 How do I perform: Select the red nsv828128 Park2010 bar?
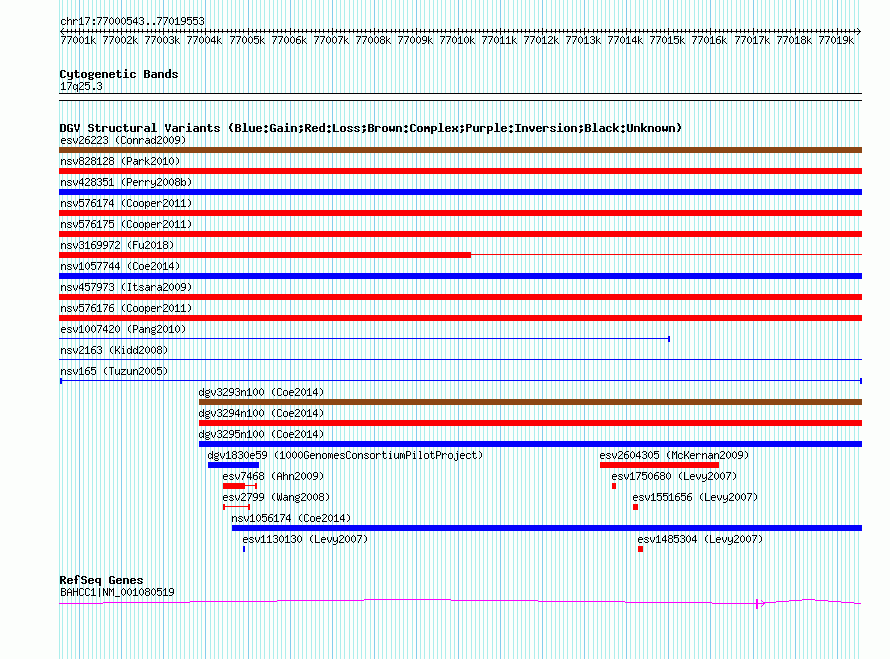pos(460,171)
